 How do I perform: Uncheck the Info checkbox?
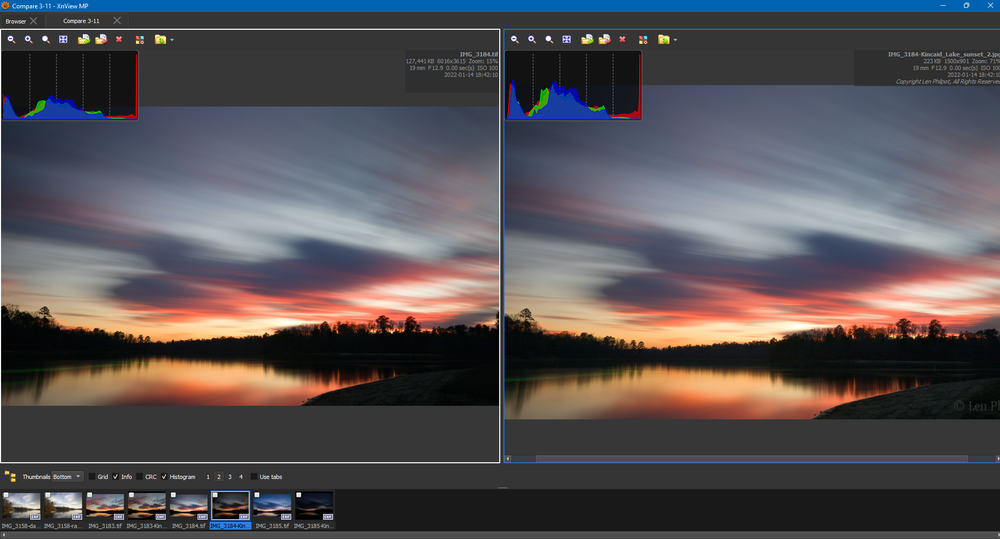coord(115,476)
